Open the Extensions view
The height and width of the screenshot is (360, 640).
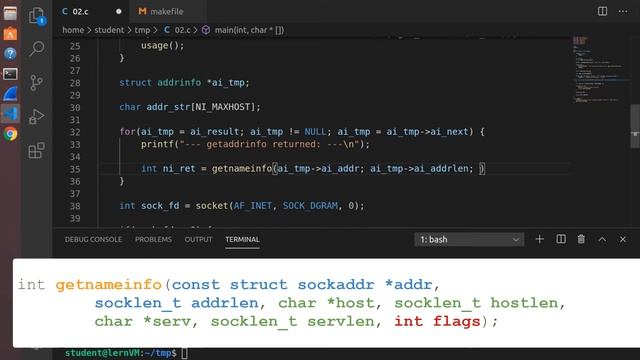36,150
